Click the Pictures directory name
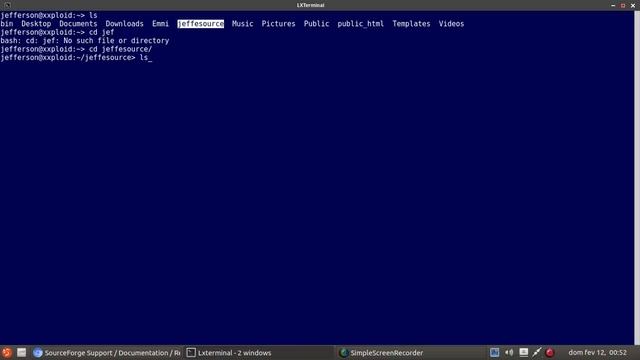The image size is (640, 360). (278, 24)
